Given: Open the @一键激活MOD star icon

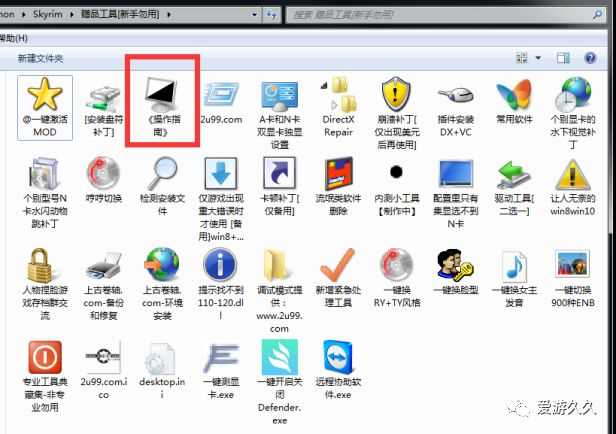Looking at the screenshot, I should tap(44, 93).
